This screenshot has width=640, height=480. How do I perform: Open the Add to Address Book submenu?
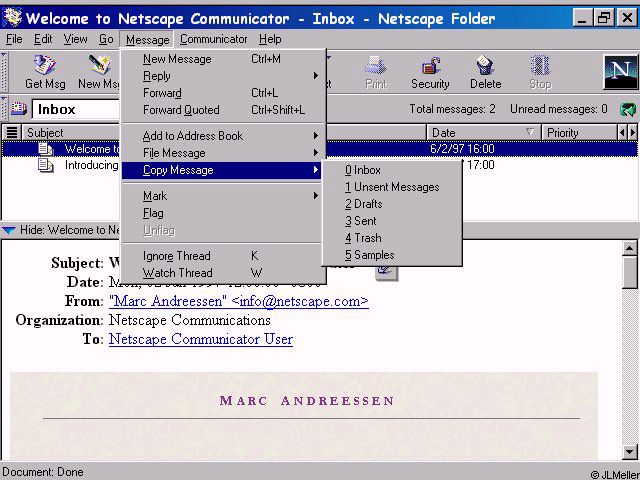tap(224, 136)
